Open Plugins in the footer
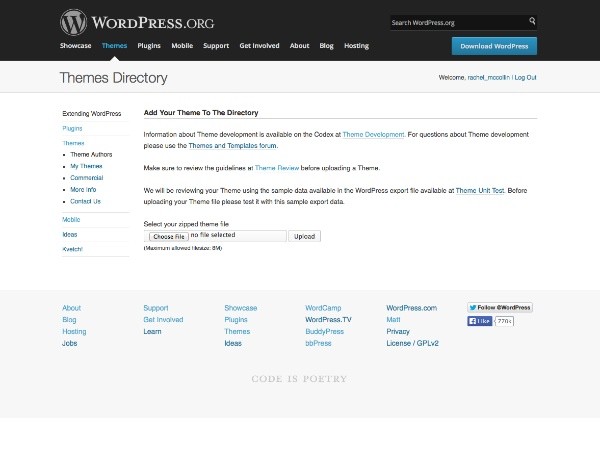This screenshot has width=600, height=467. pyautogui.click(x=236, y=320)
